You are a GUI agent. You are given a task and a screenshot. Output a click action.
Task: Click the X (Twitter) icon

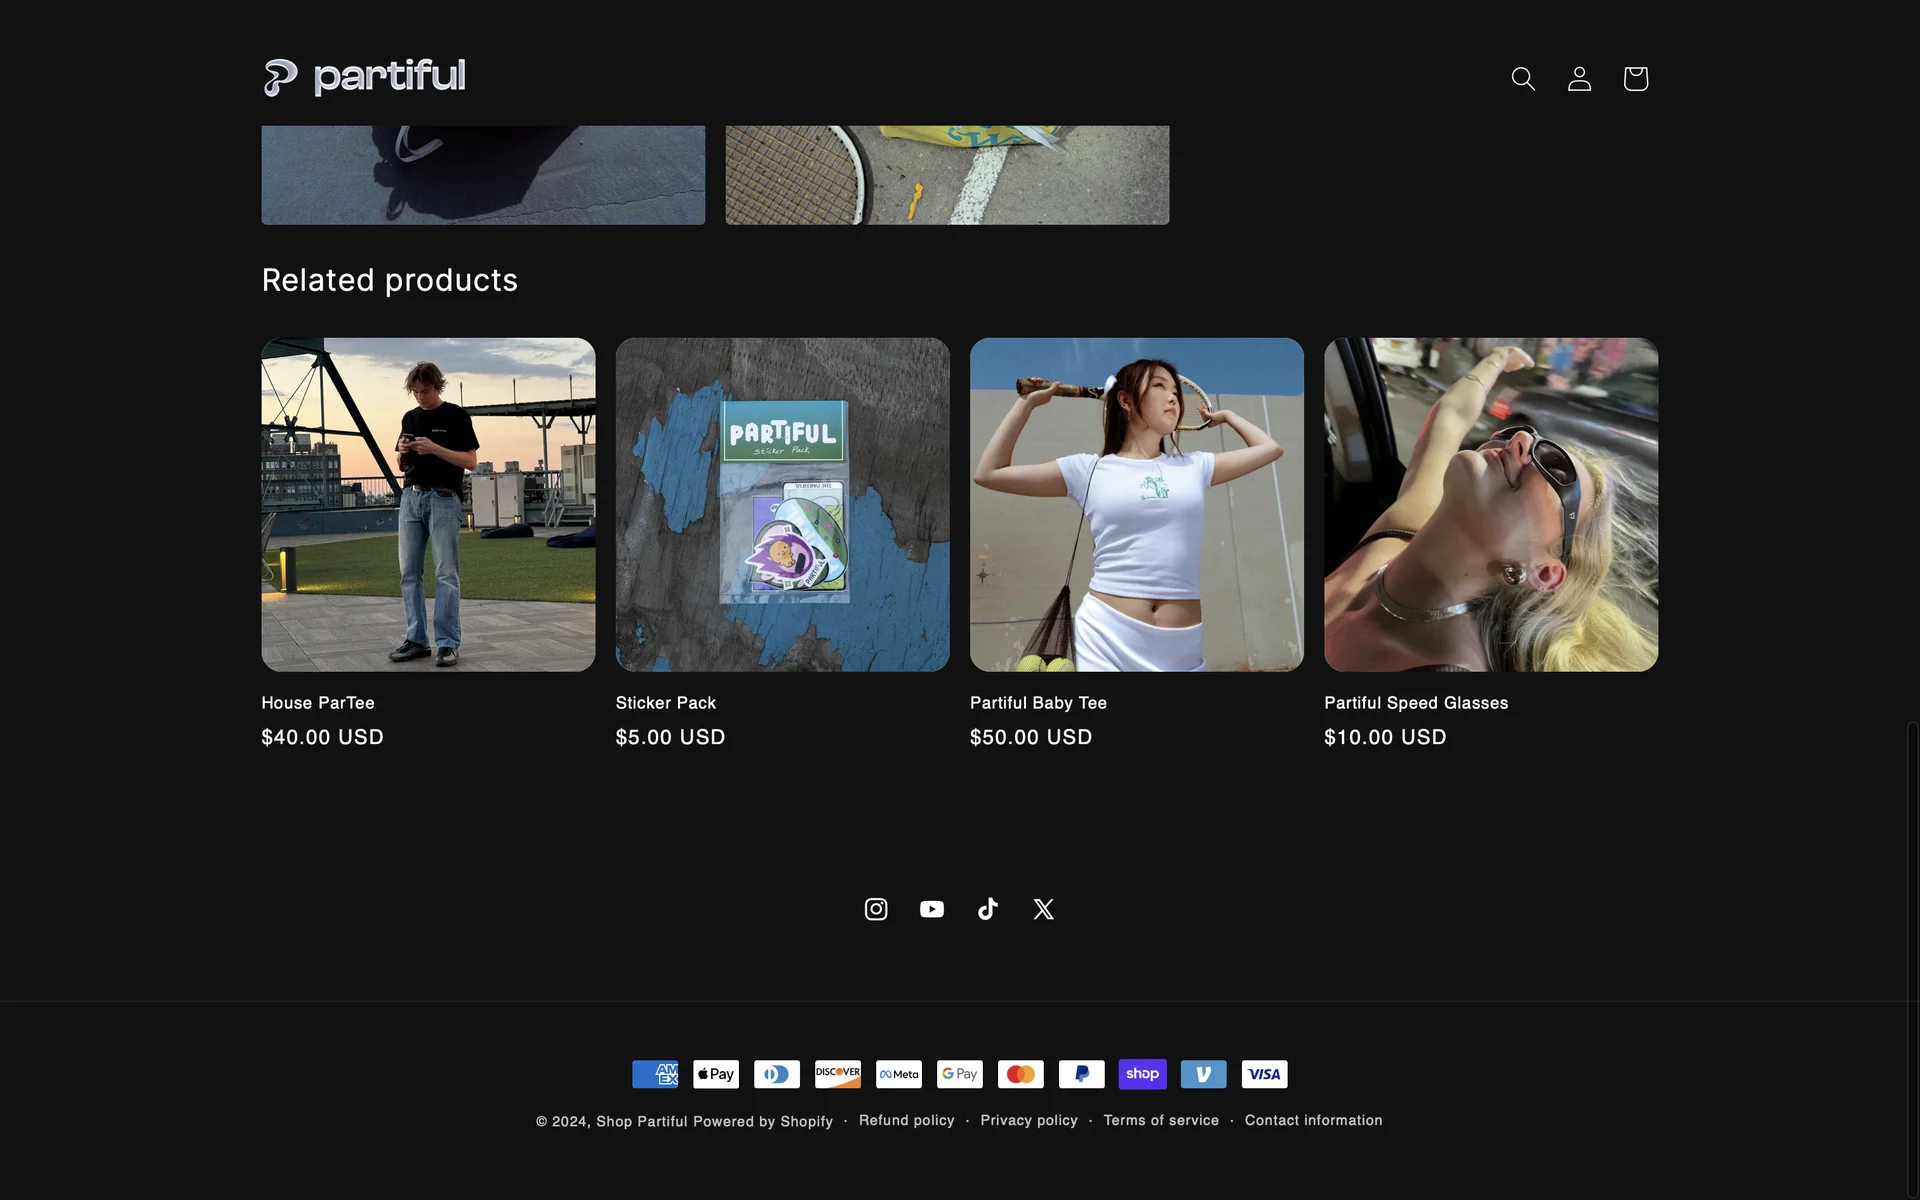pos(1043,909)
